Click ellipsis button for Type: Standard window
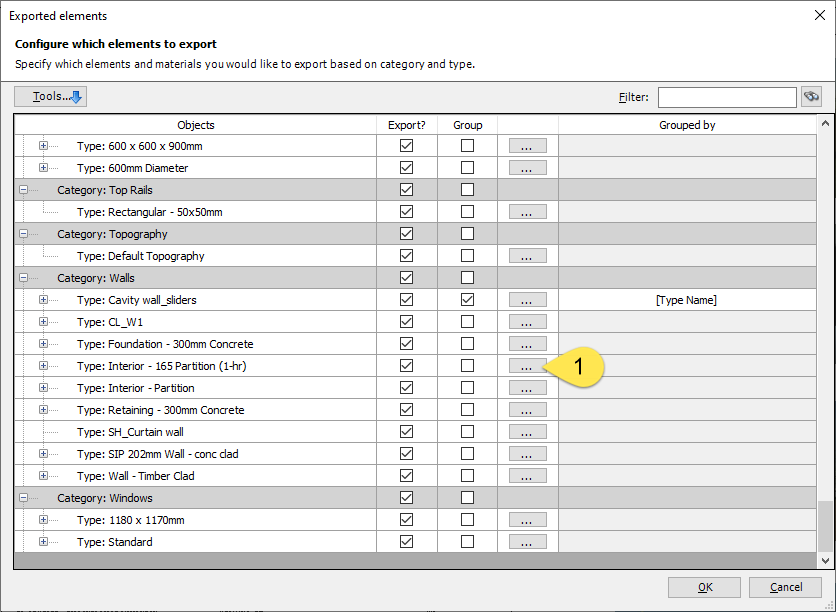Image resolution: width=836 pixels, height=612 pixels. [527, 542]
